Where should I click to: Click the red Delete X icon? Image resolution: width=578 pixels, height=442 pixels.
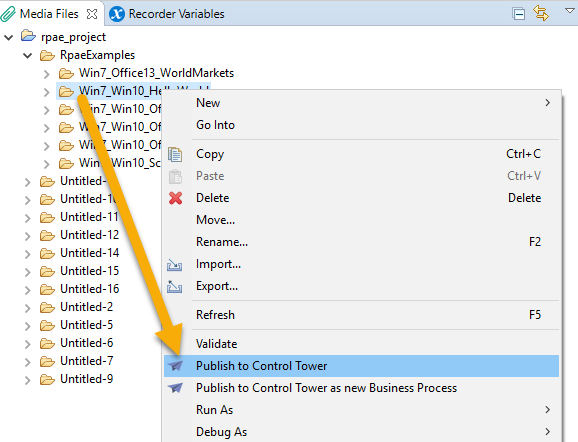click(x=175, y=198)
